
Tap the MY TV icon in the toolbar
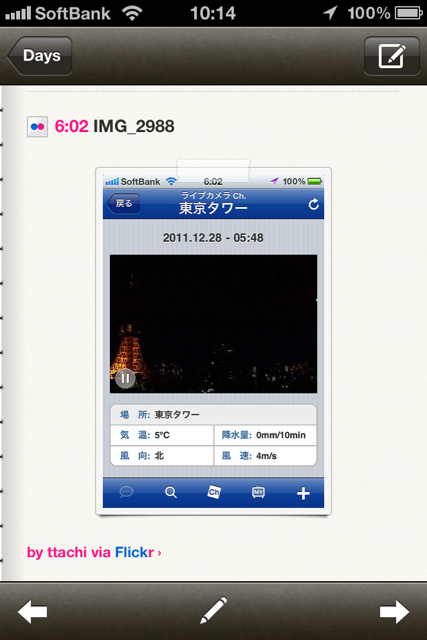[x=258, y=492]
